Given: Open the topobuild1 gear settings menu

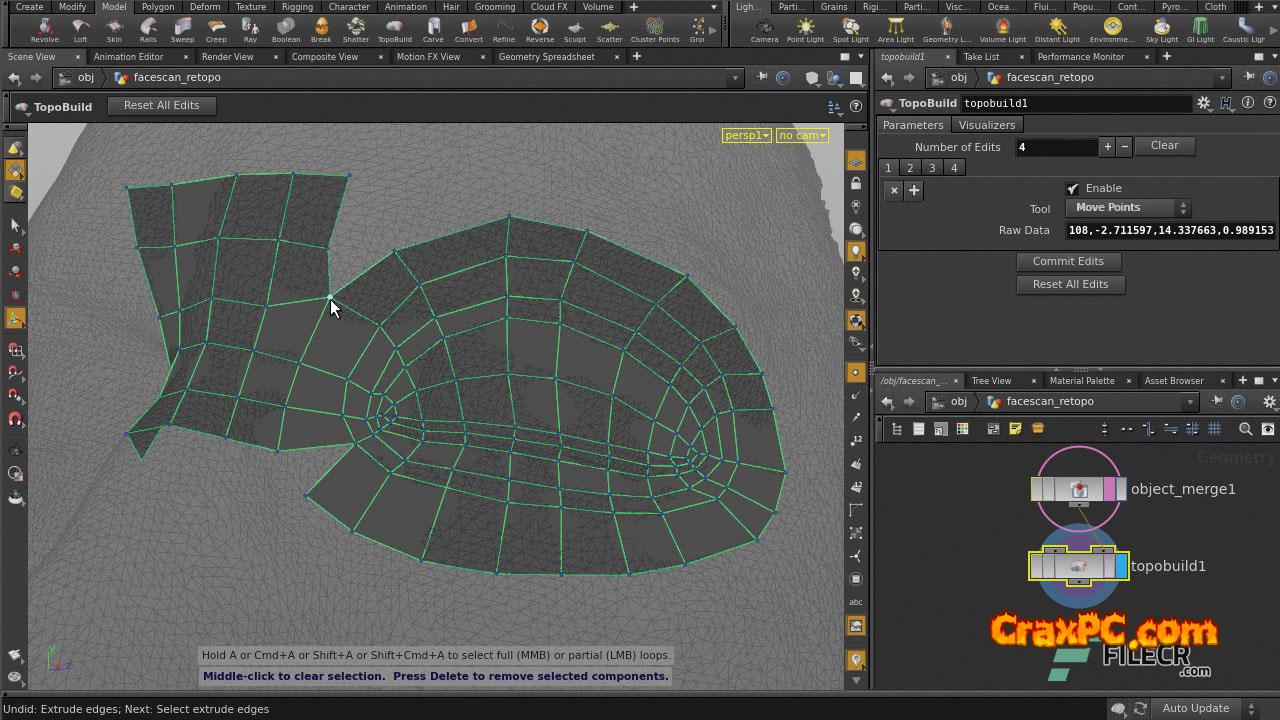Looking at the screenshot, I should coord(1204,103).
